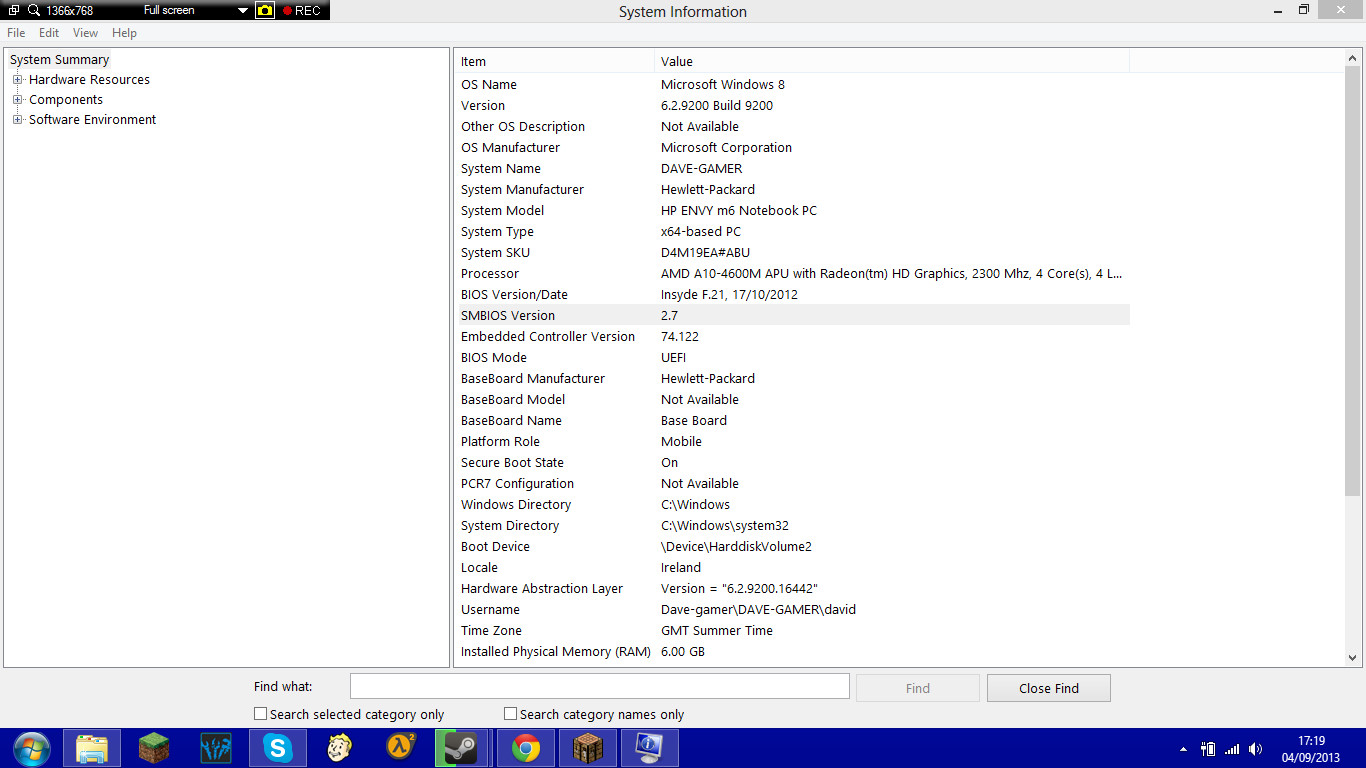Select the Processor row
1366x768 pixels.
[x=792, y=274]
